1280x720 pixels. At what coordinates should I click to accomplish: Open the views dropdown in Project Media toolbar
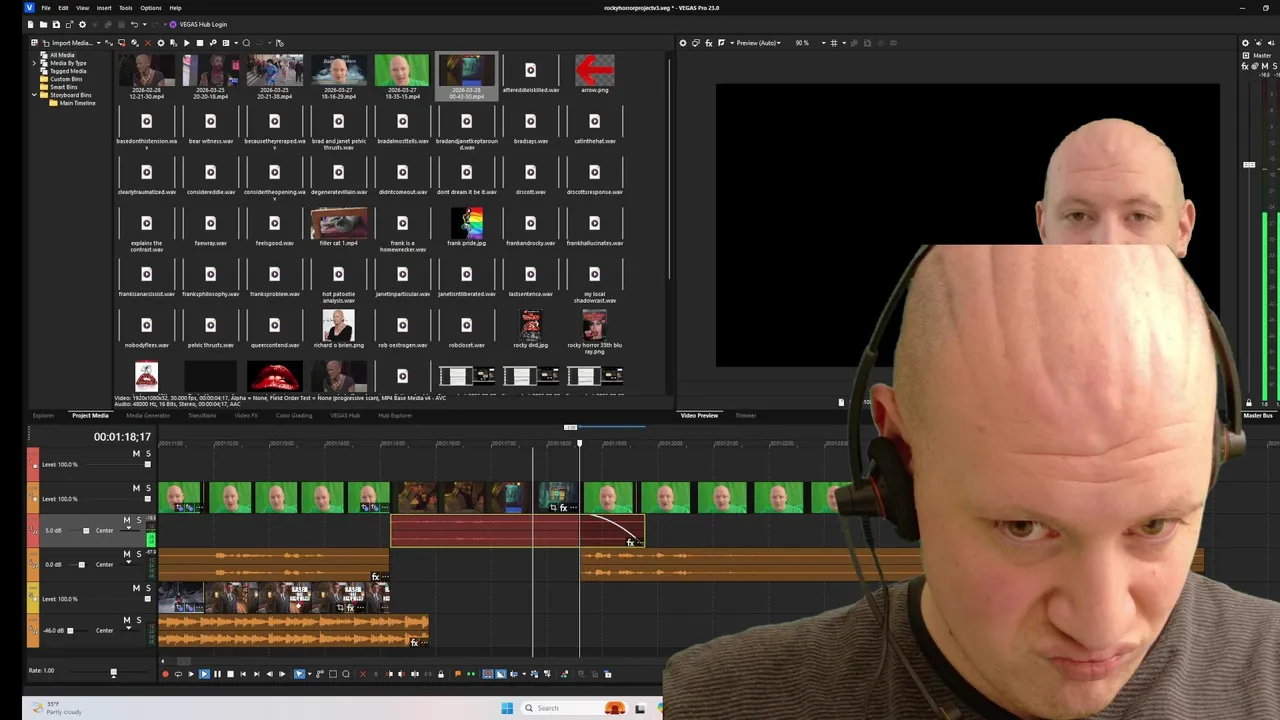[236, 43]
